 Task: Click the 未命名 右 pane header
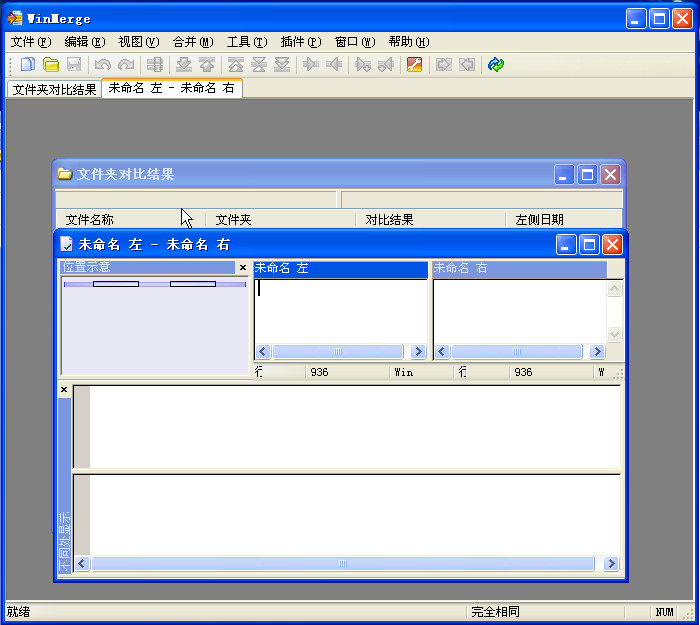(x=520, y=268)
